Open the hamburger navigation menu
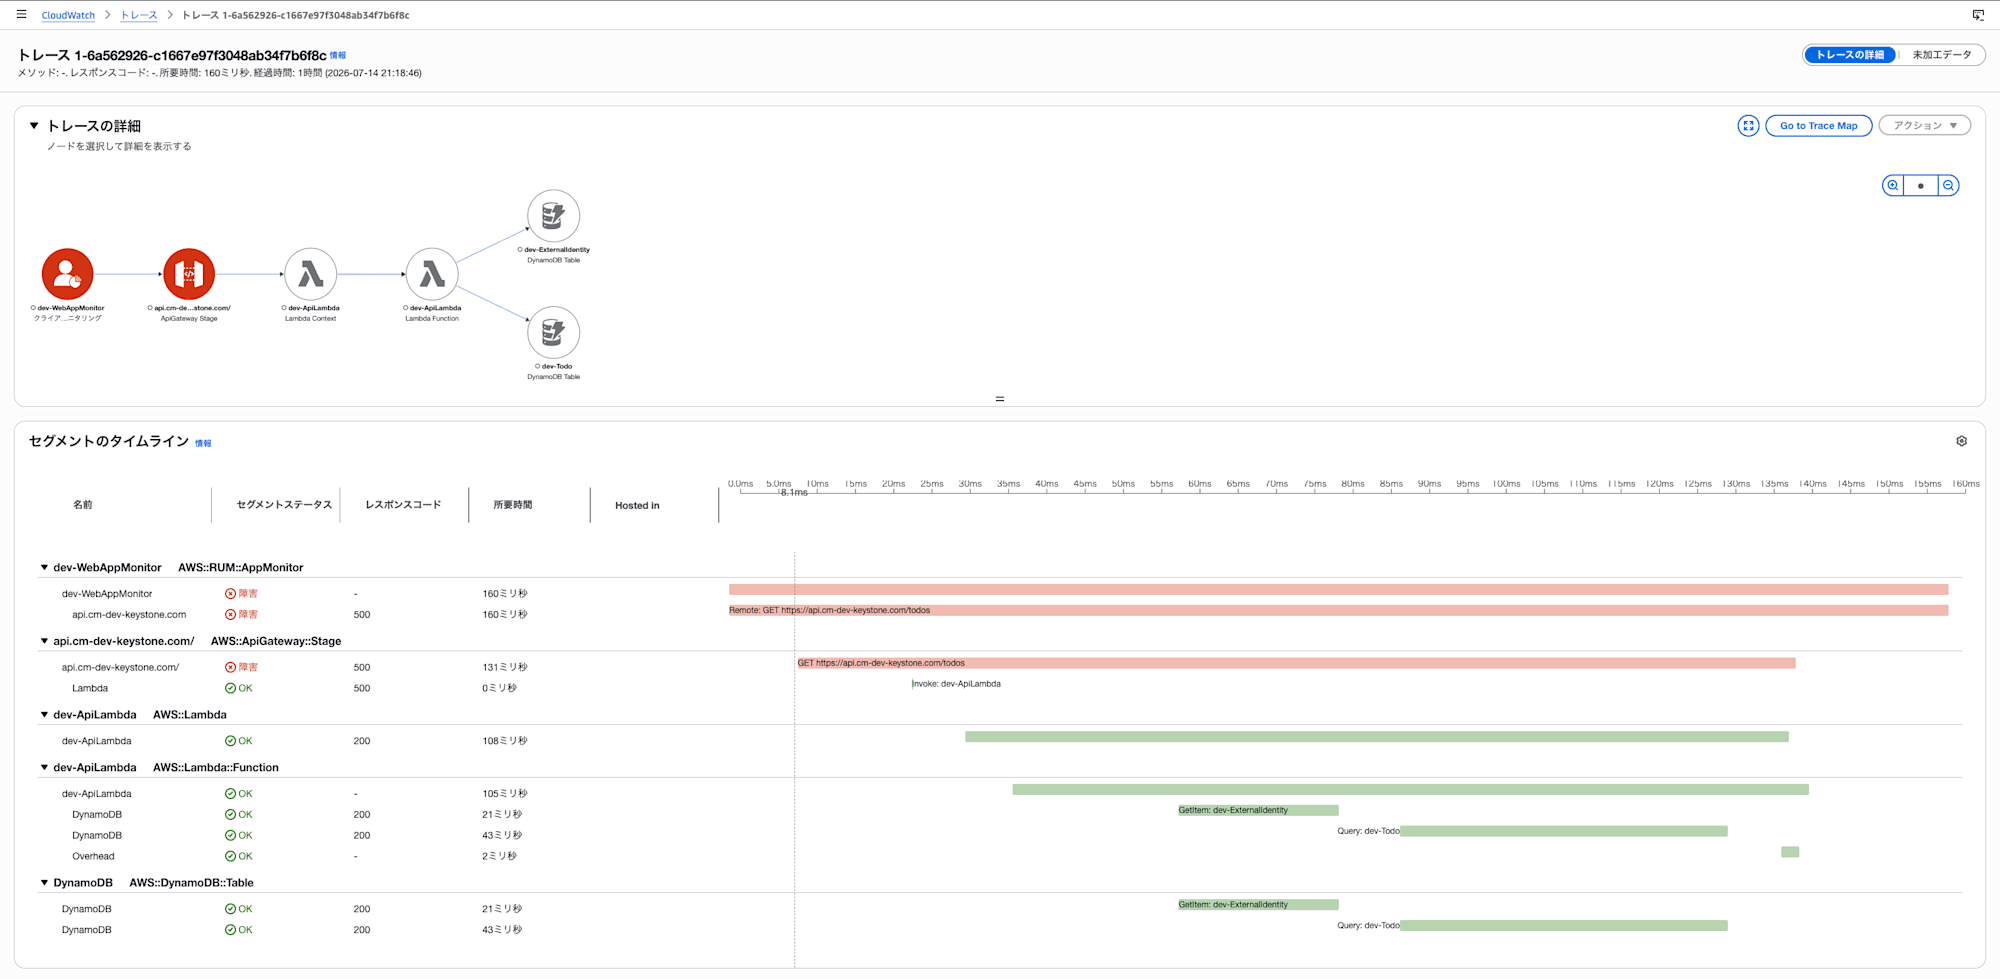This screenshot has height=979, width=2000. click(x=21, y=15)
